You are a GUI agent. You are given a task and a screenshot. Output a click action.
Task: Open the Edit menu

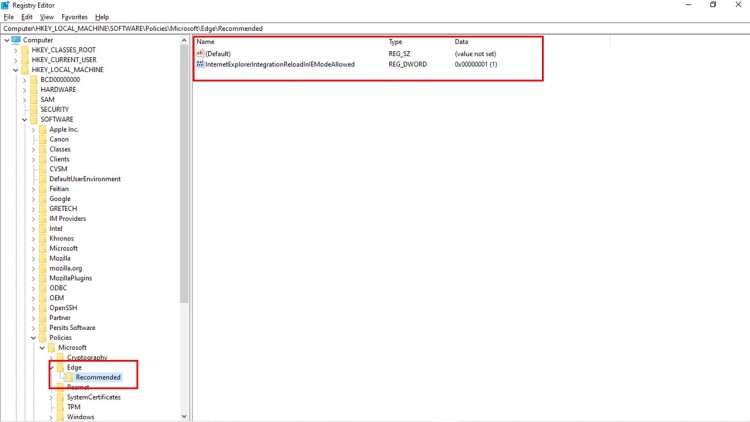click(27, 17)
